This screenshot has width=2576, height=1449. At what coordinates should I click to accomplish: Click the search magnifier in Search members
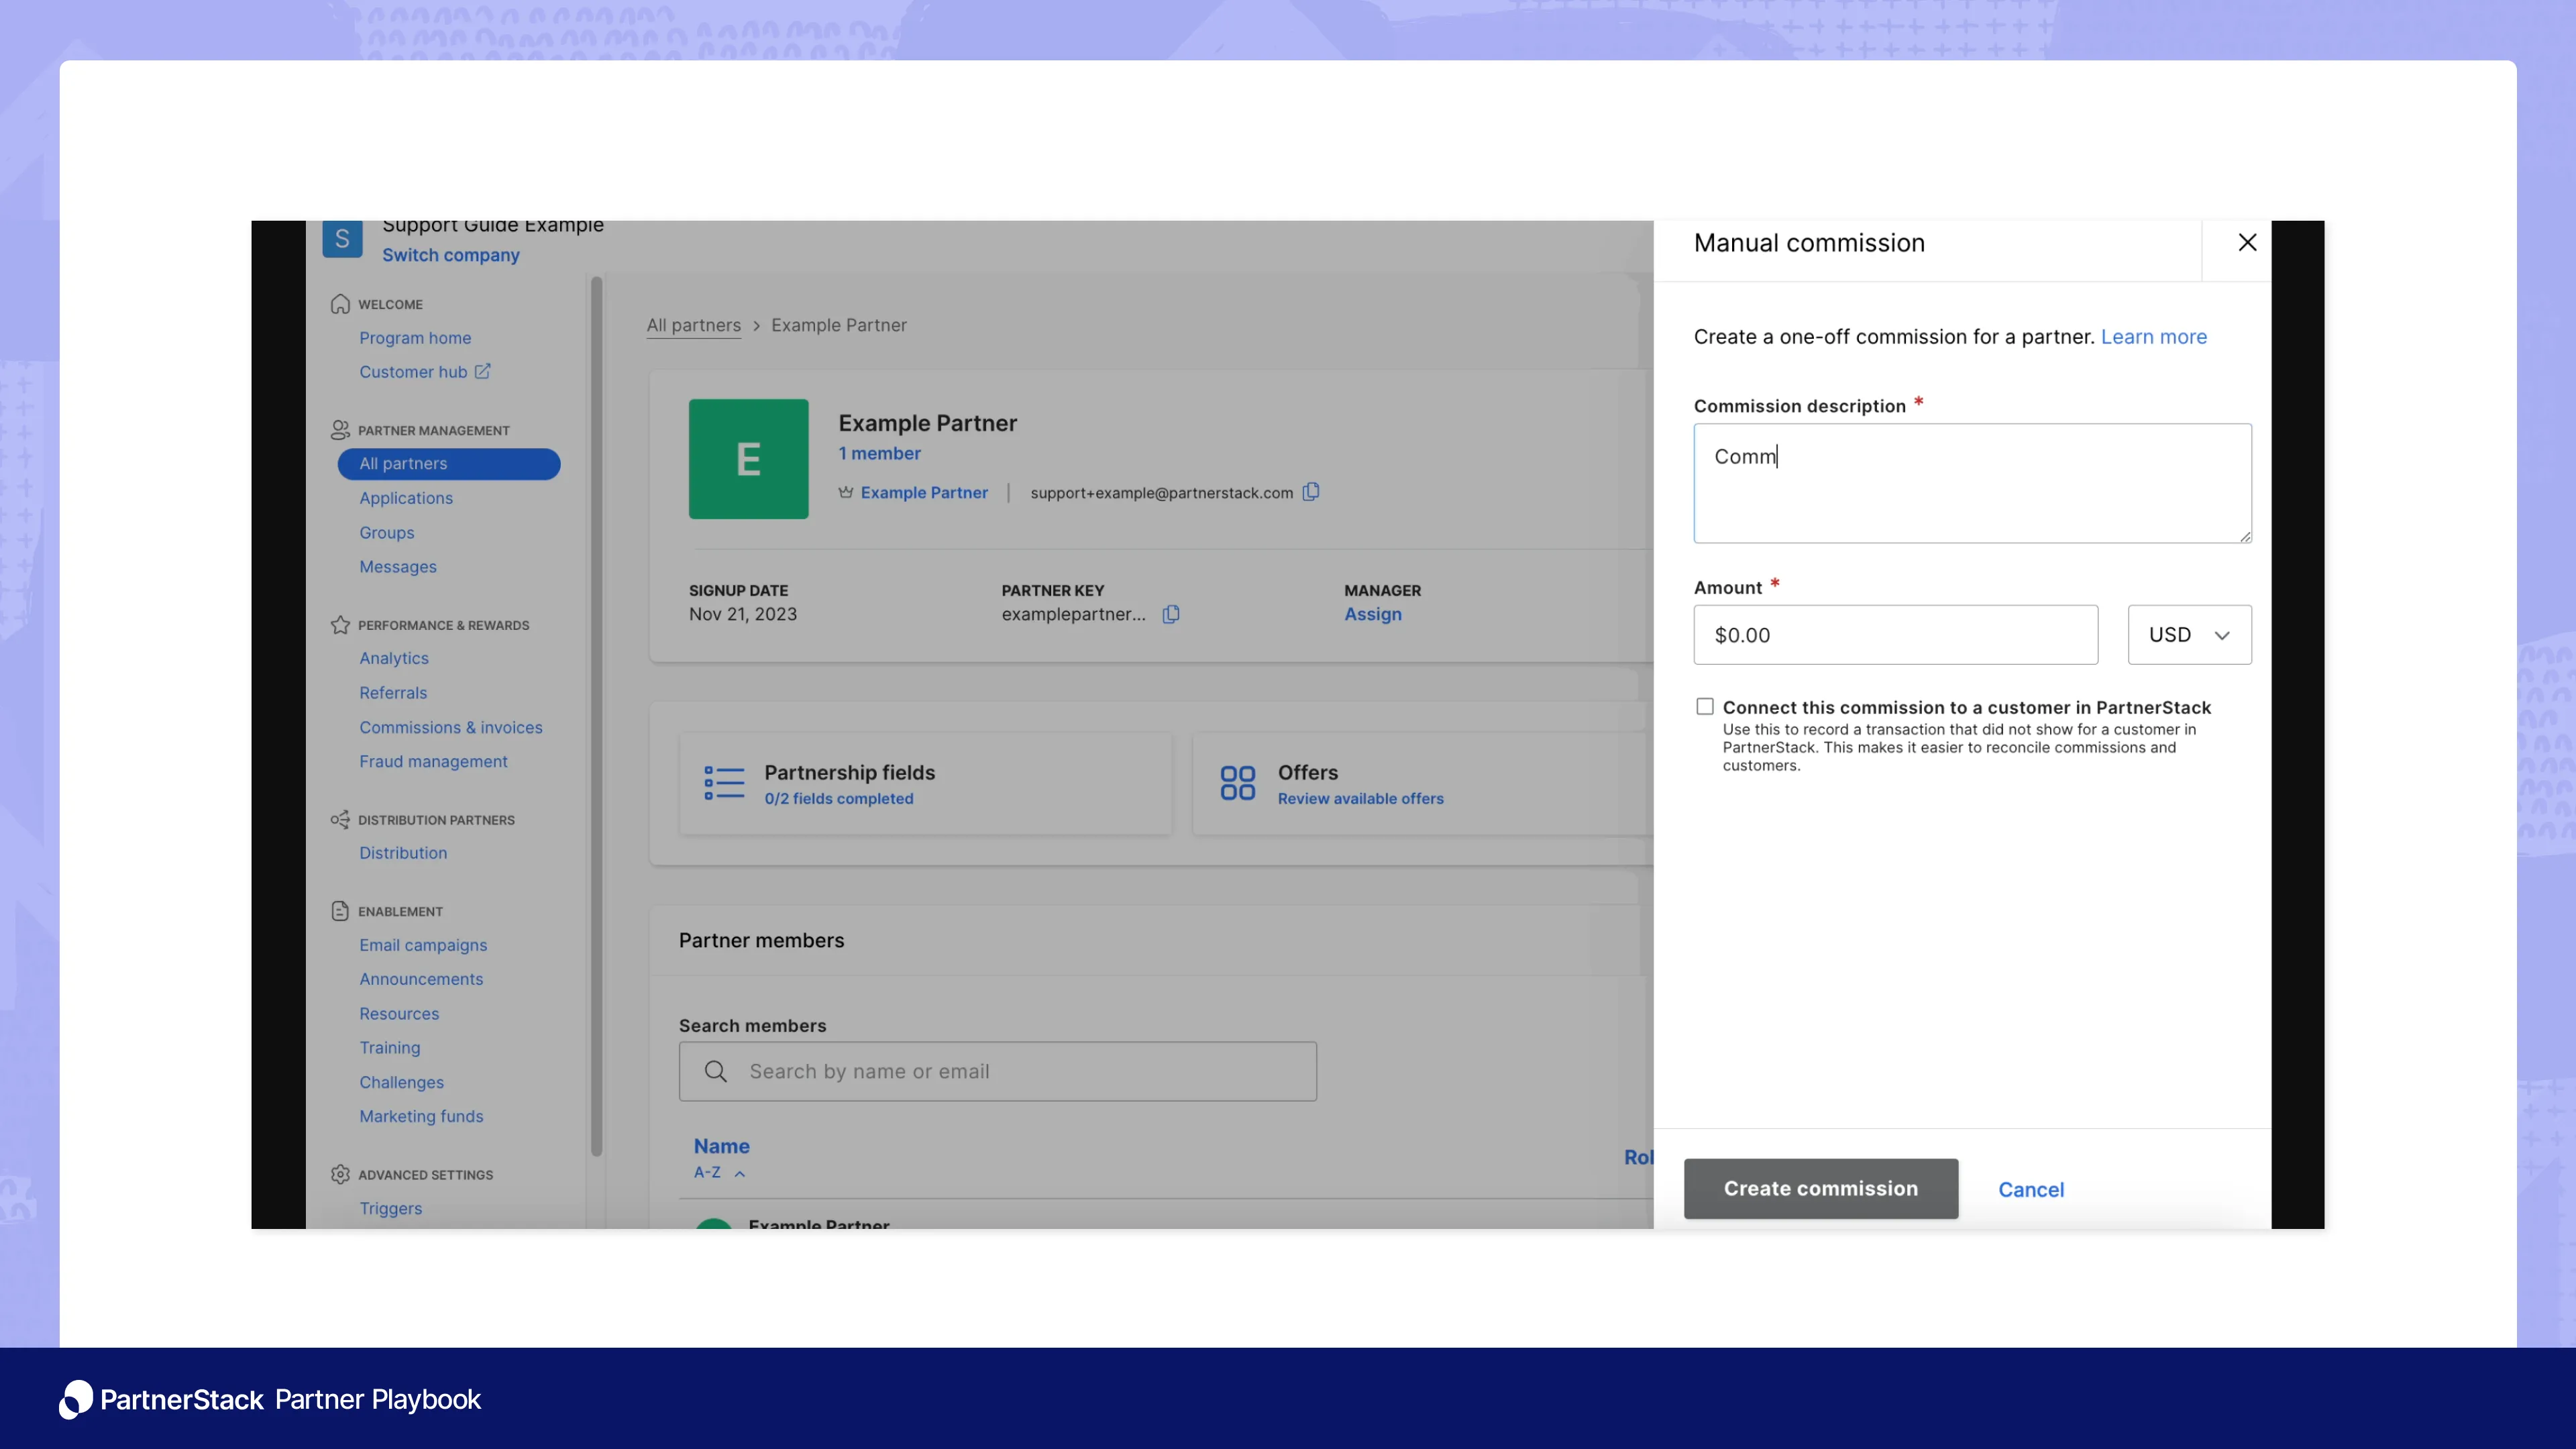[x=716, y=1071]
